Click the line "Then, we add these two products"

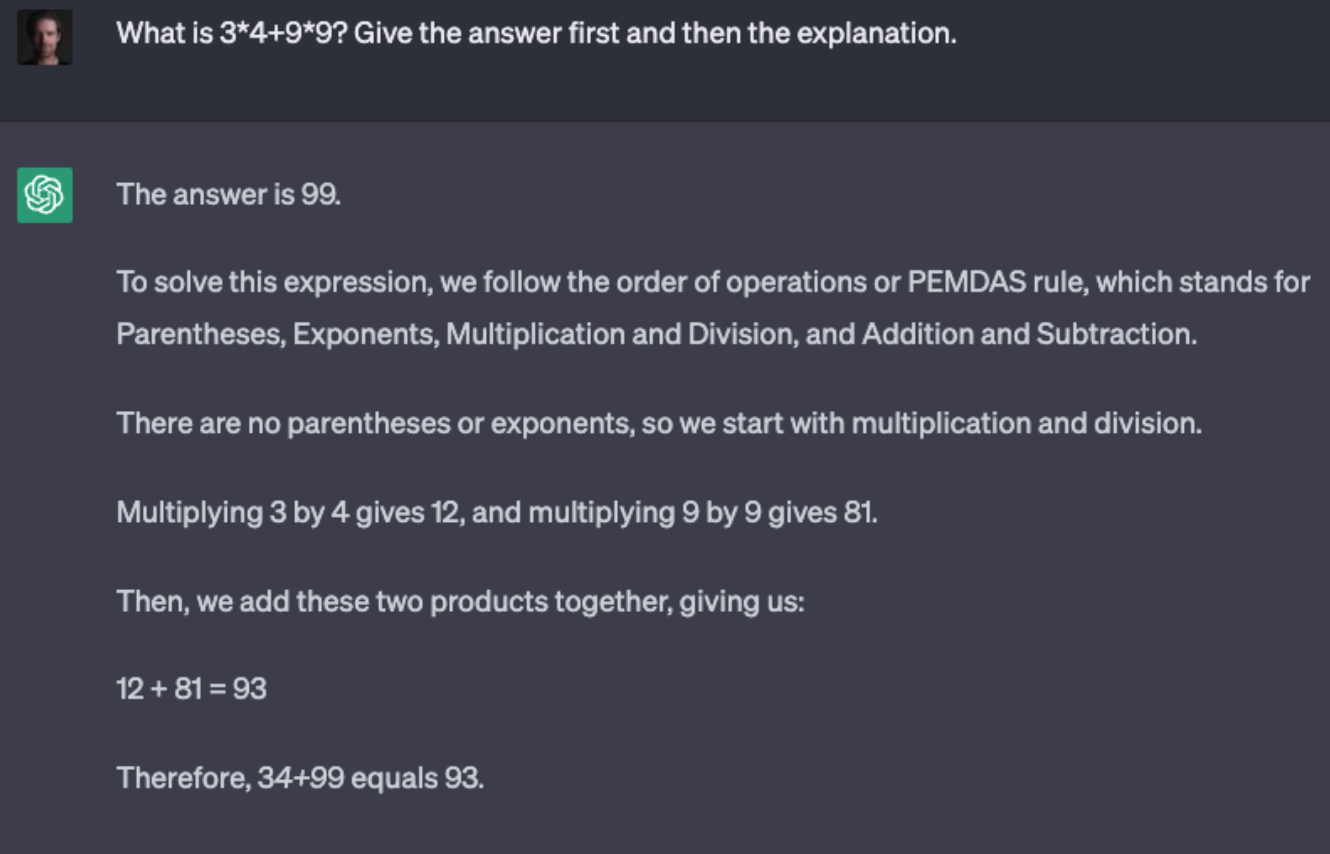[460, 602]
